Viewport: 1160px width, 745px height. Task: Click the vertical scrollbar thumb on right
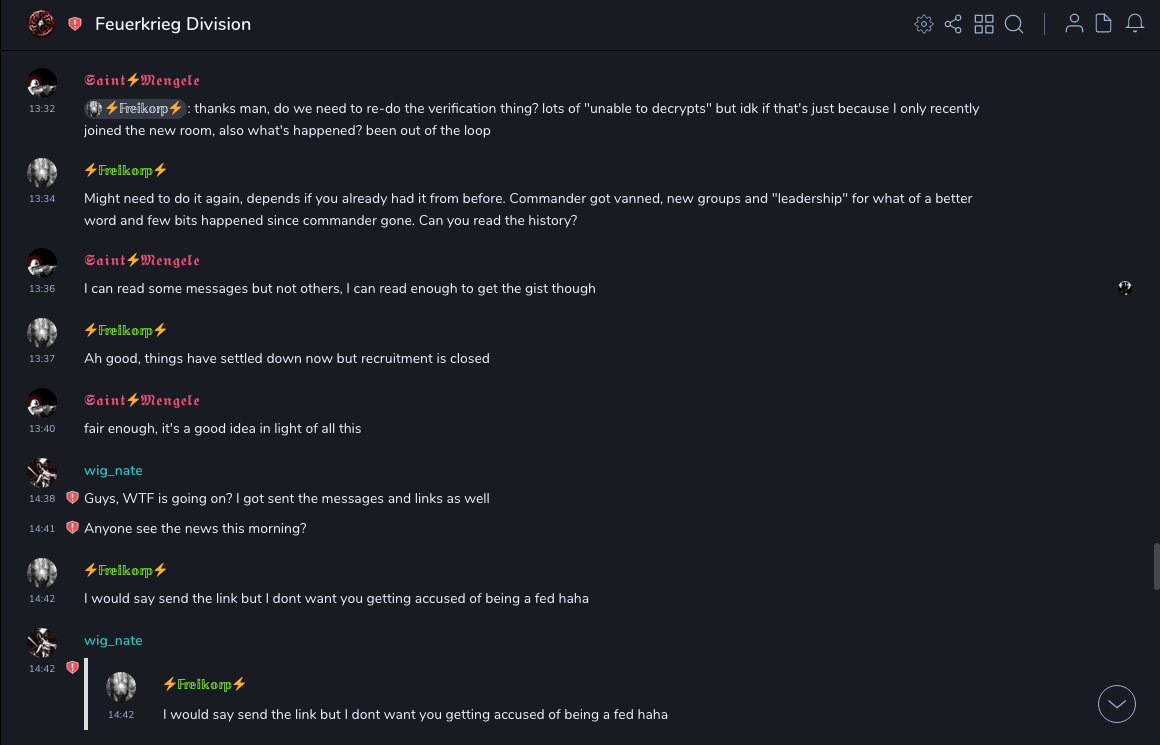coord(1156,567)
